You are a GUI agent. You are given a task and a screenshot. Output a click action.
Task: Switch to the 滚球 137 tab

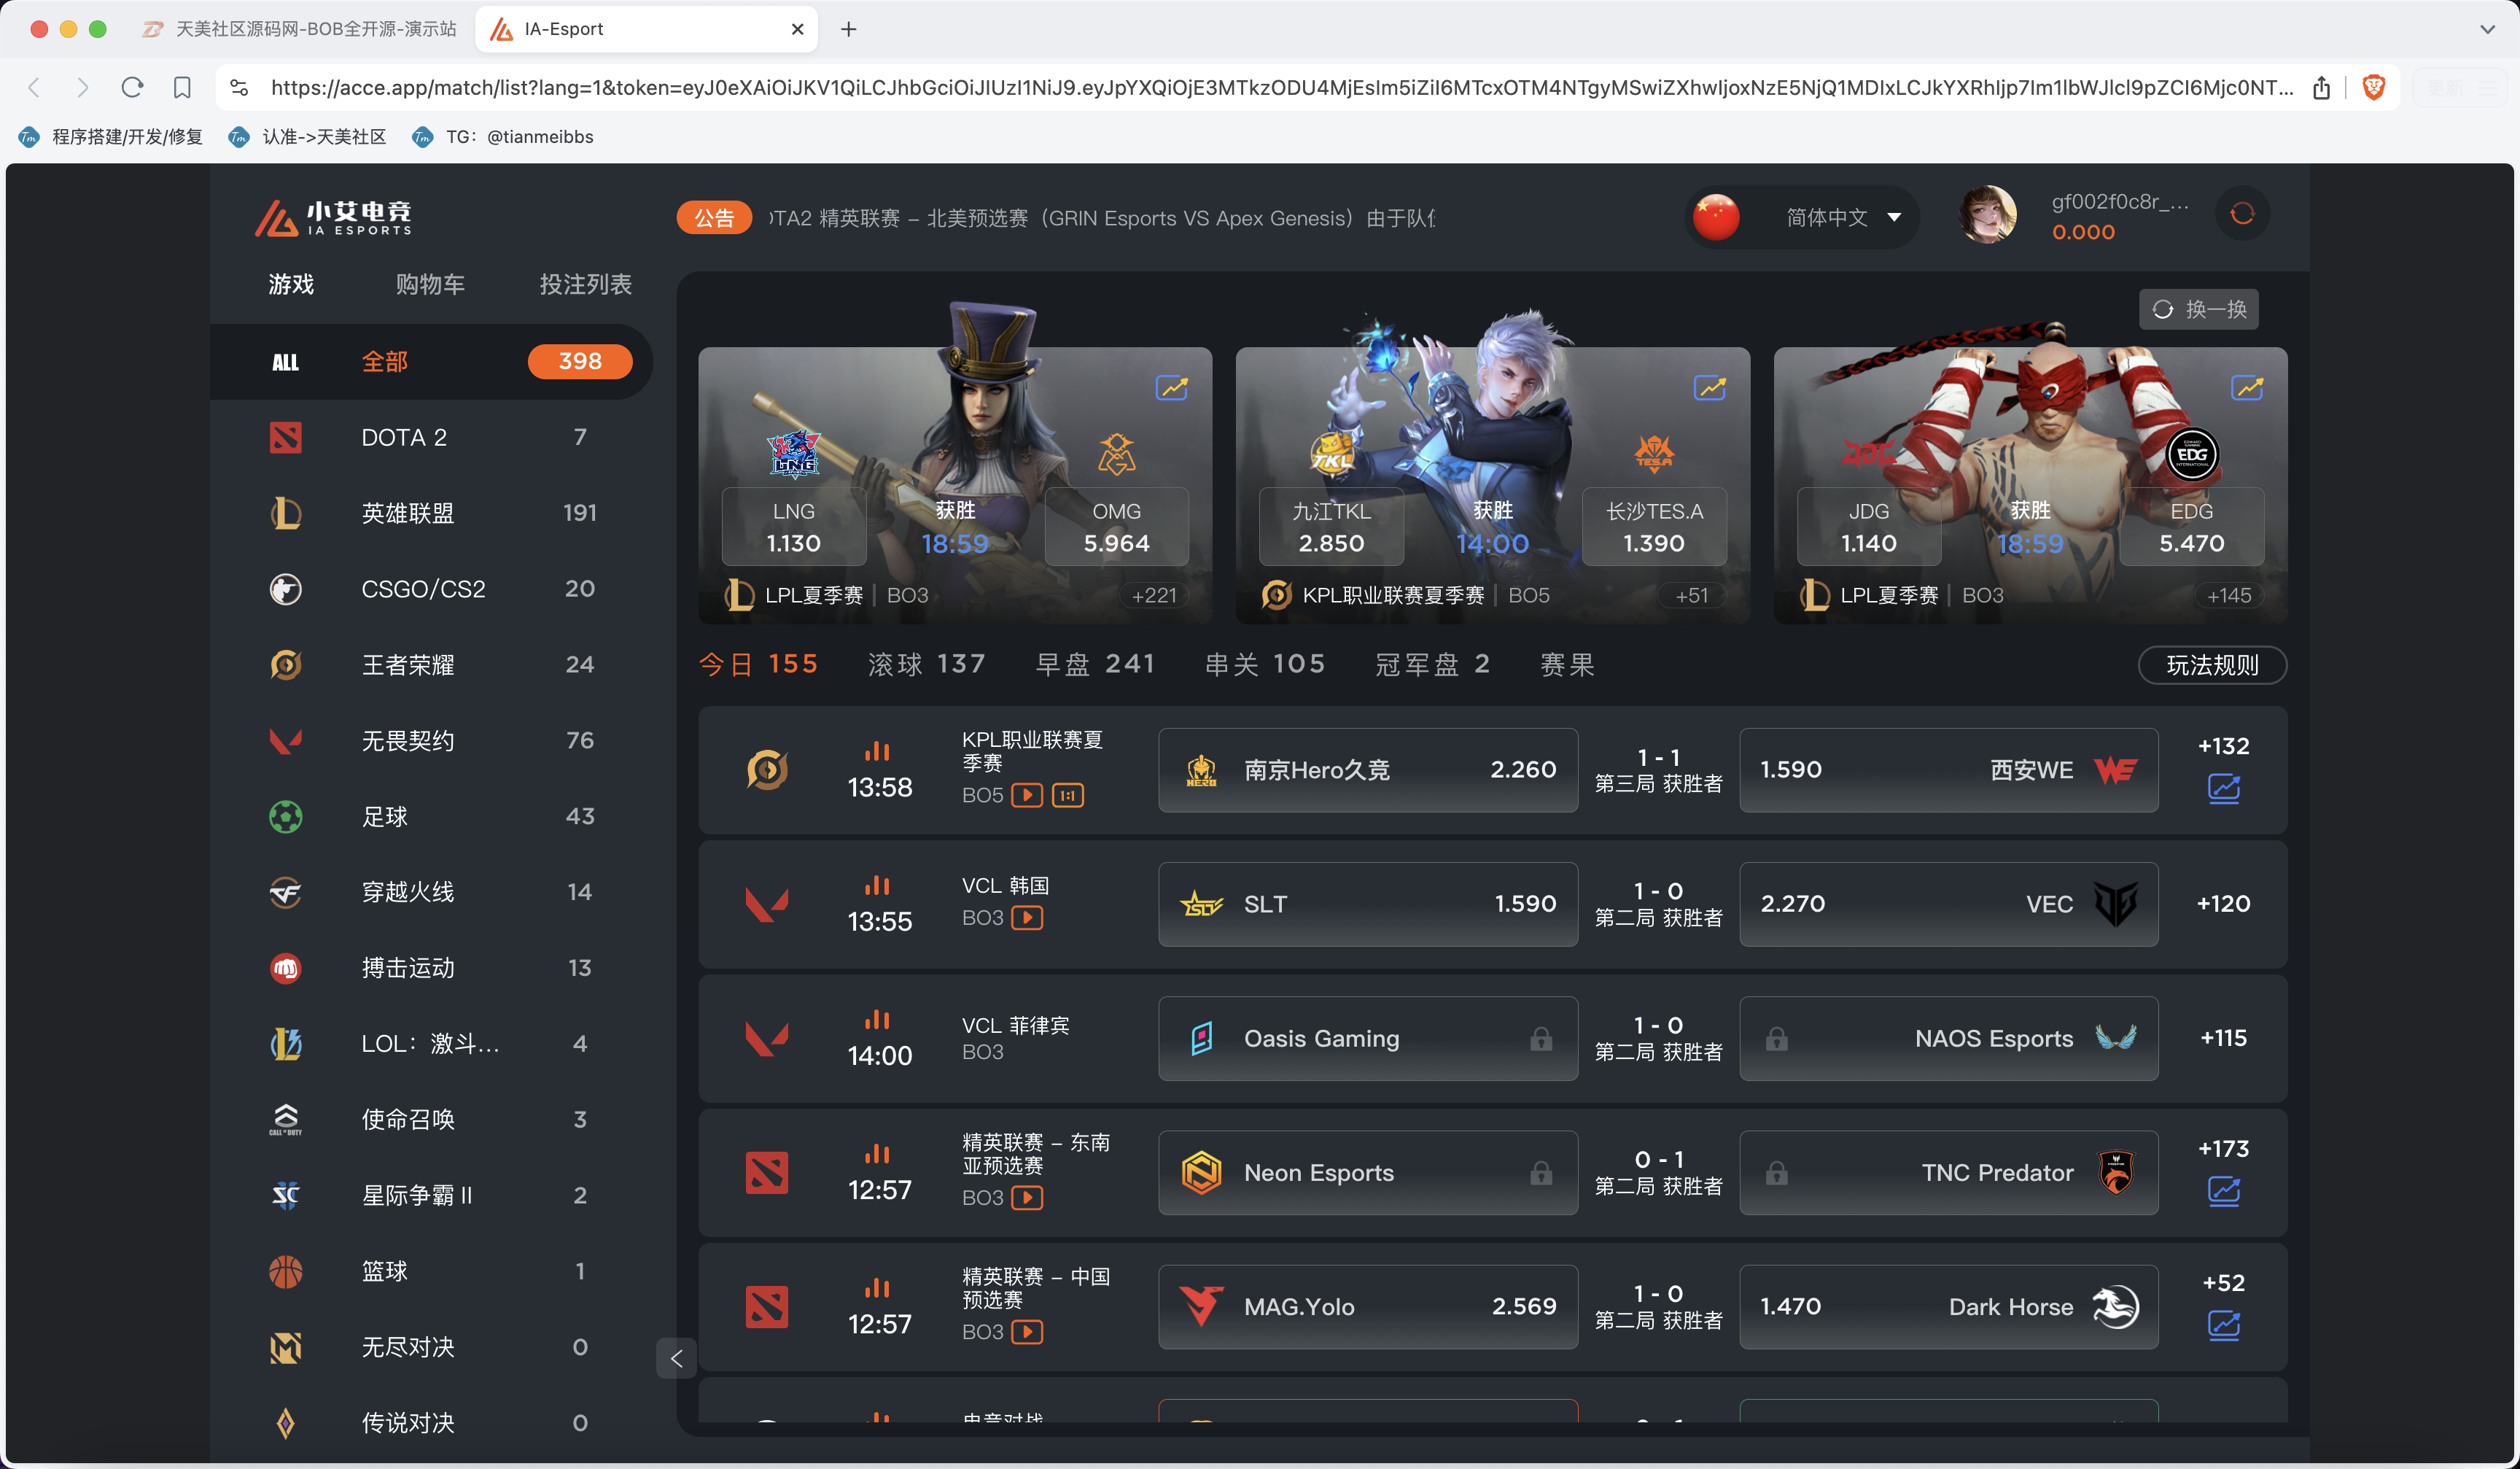926,663
